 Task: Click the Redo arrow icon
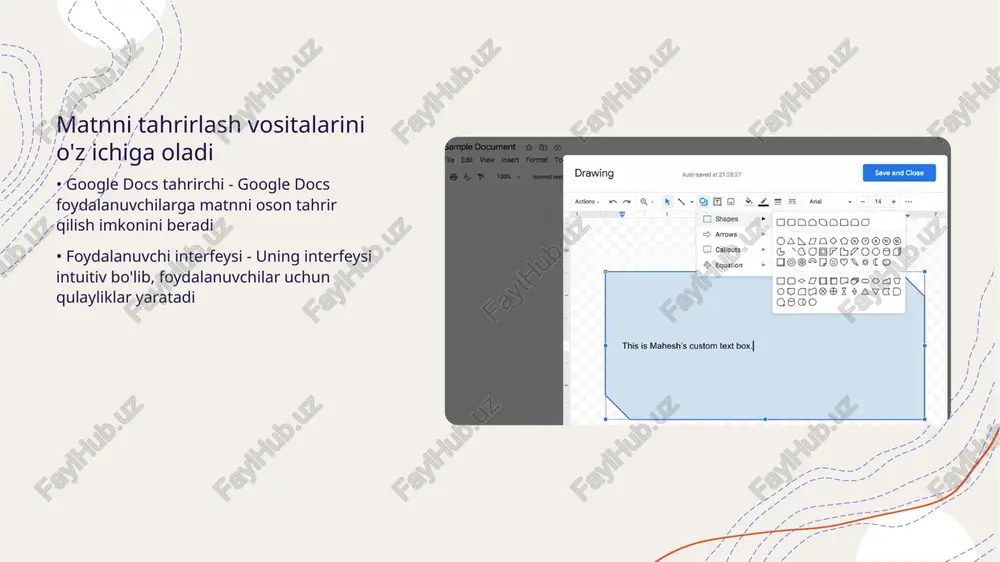click(x=627, y=202)
